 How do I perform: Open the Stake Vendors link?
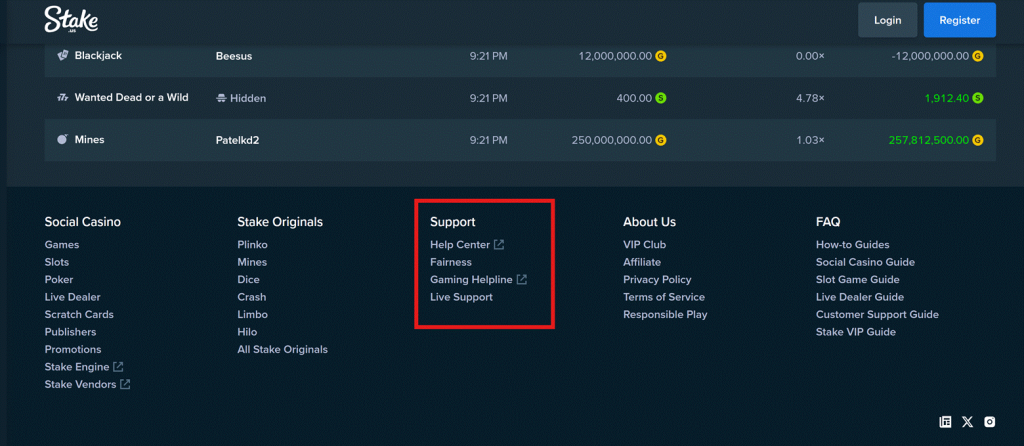click(80, 385)
